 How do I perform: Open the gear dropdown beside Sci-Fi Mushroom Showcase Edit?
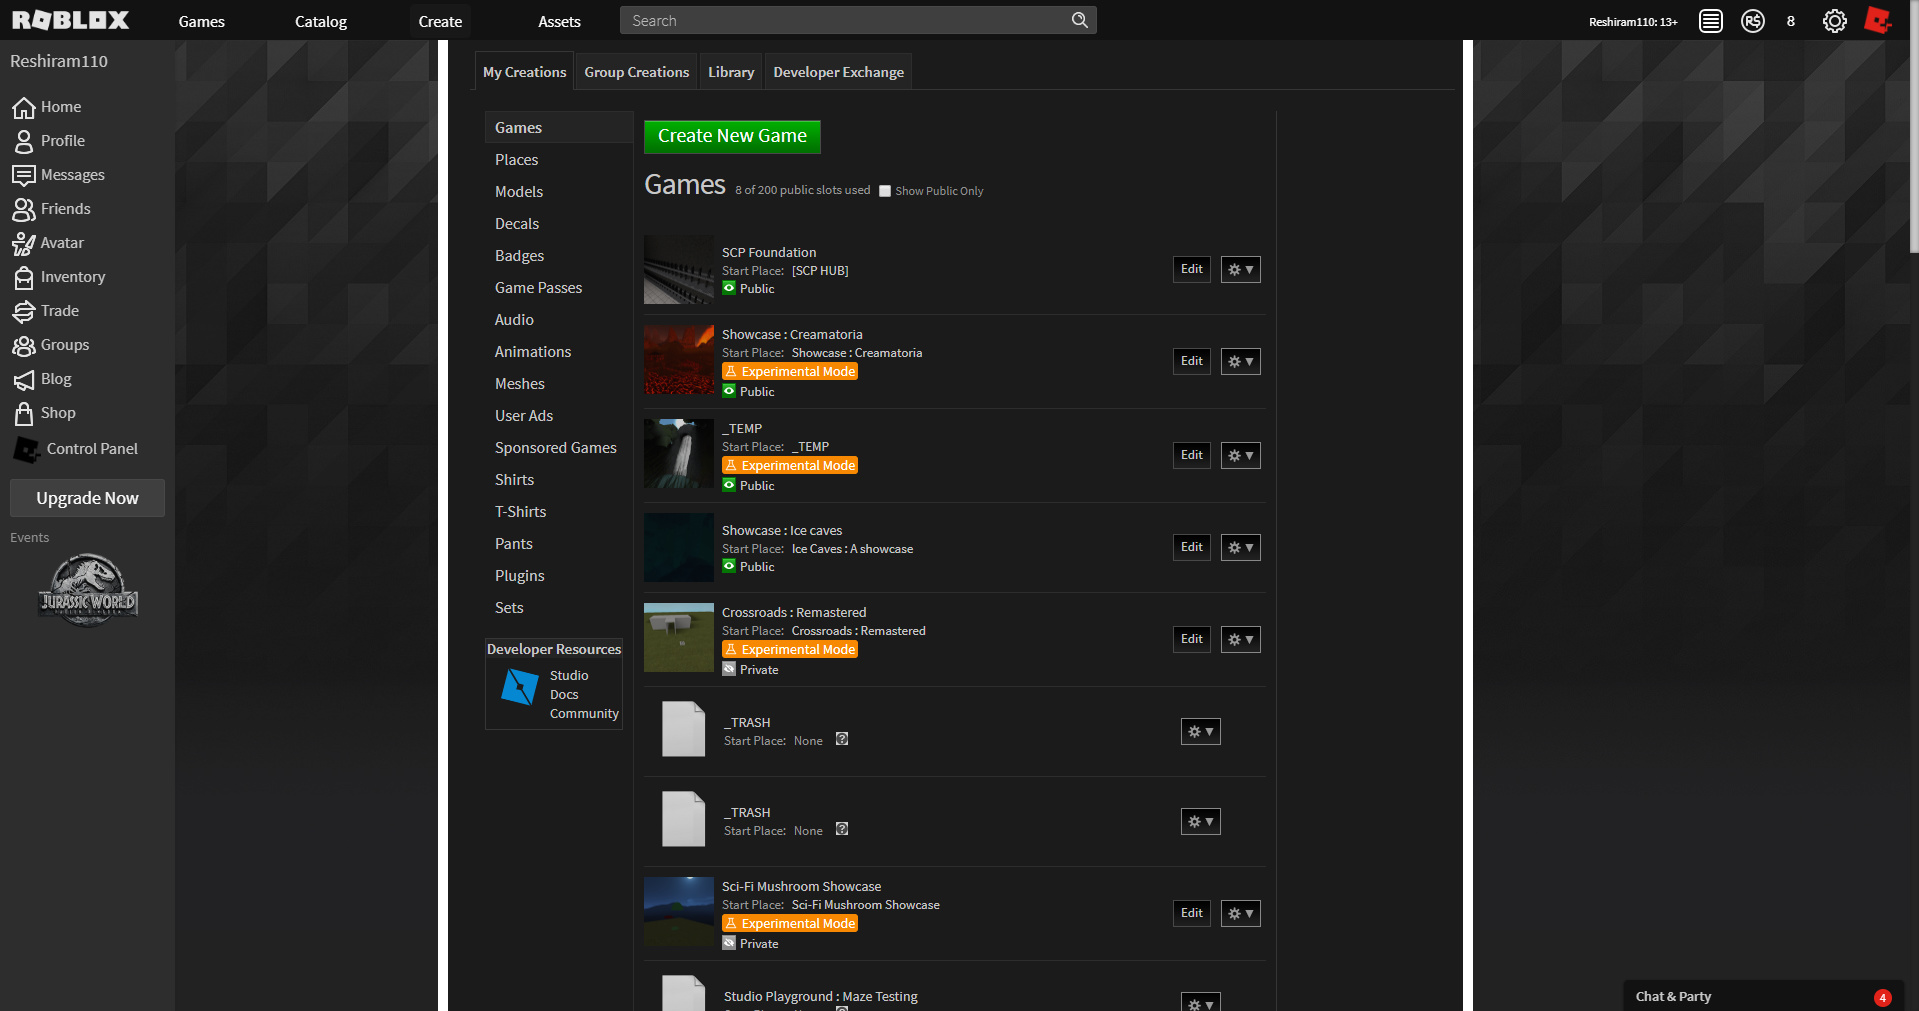point(1239,913)
